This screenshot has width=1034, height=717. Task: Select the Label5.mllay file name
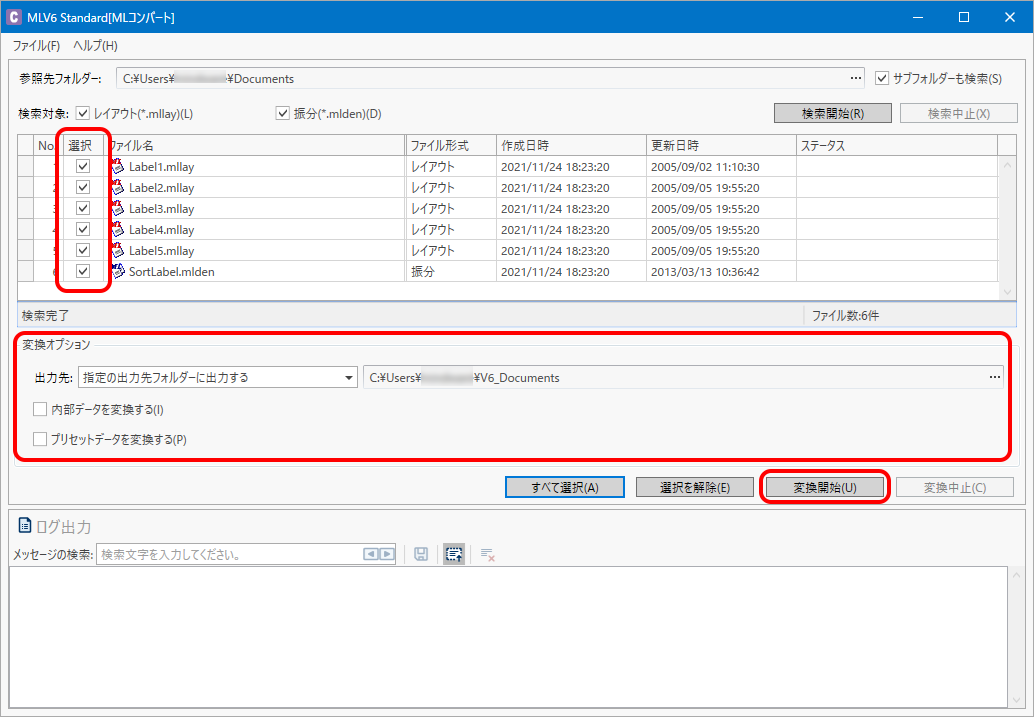coord(162,251)
